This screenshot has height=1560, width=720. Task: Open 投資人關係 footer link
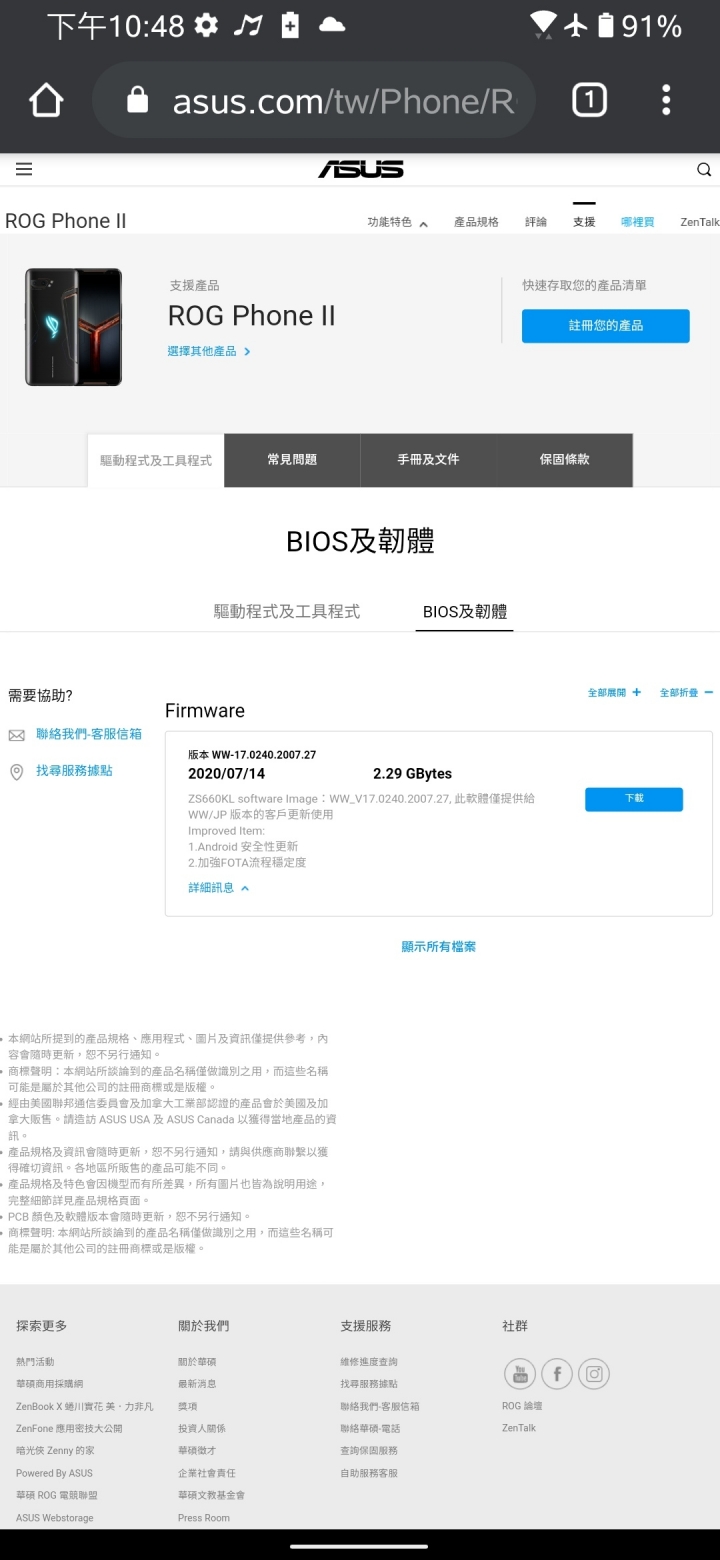(x=202, y=1428)
